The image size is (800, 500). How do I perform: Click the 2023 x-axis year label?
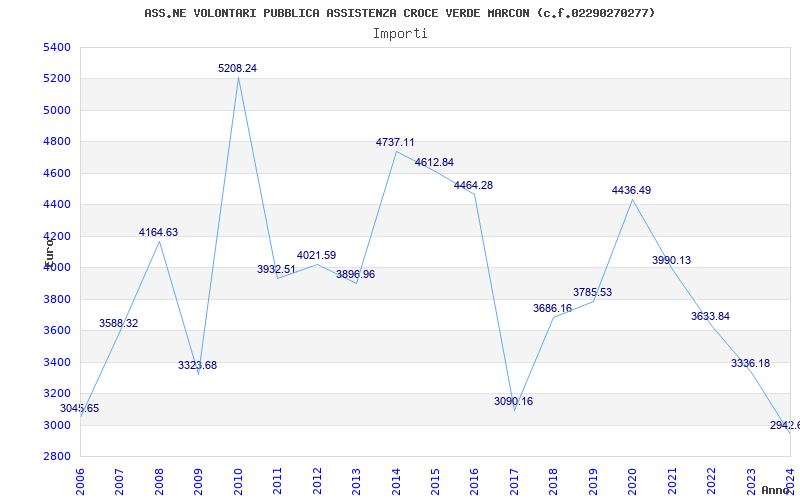(751, 481)
